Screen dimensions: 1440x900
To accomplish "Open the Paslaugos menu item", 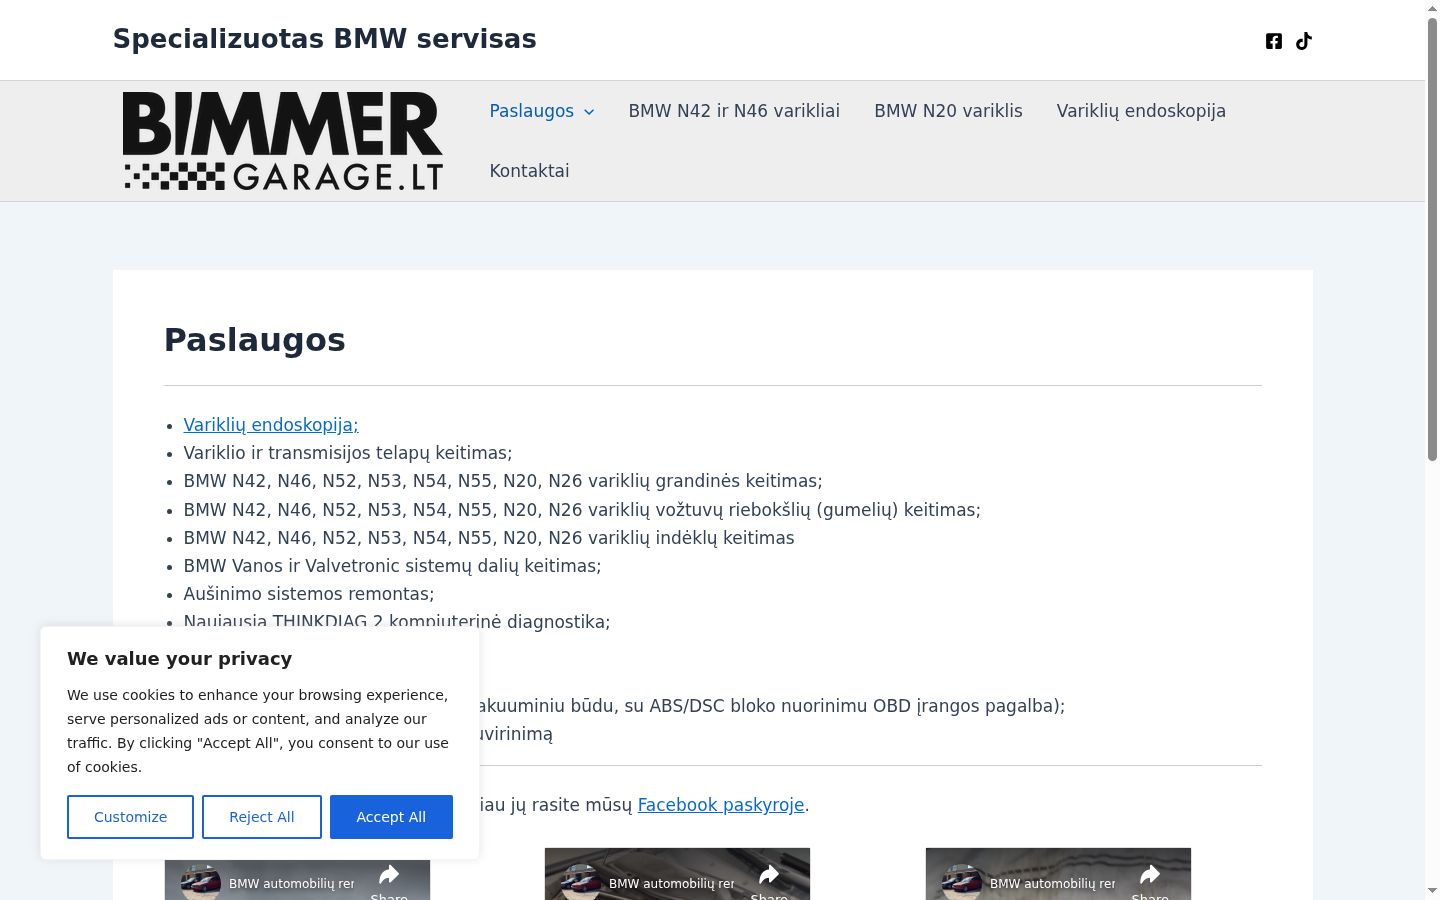I will [x=531, y=111].
